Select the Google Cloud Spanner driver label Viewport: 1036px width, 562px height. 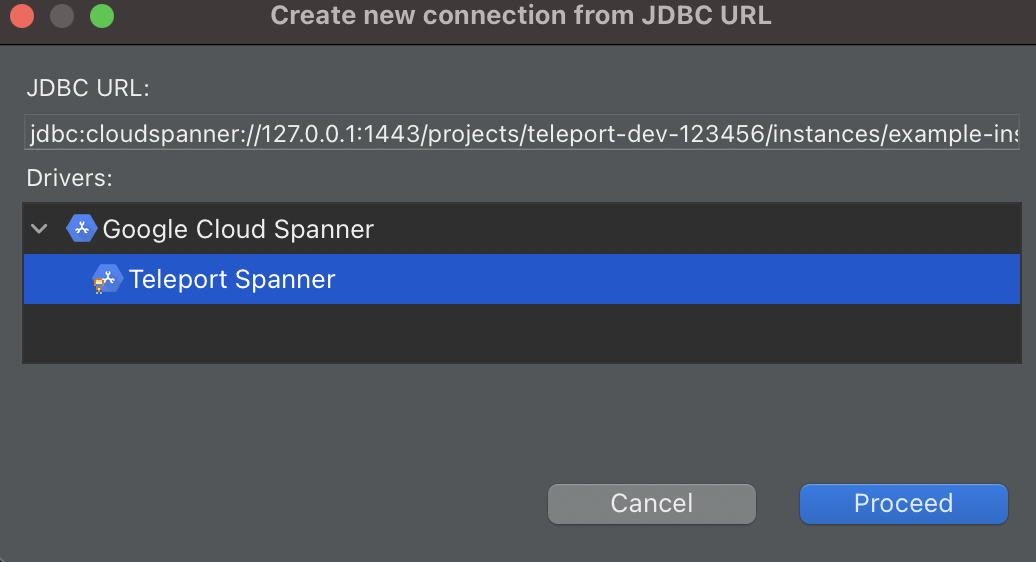[x=238, y=229]
